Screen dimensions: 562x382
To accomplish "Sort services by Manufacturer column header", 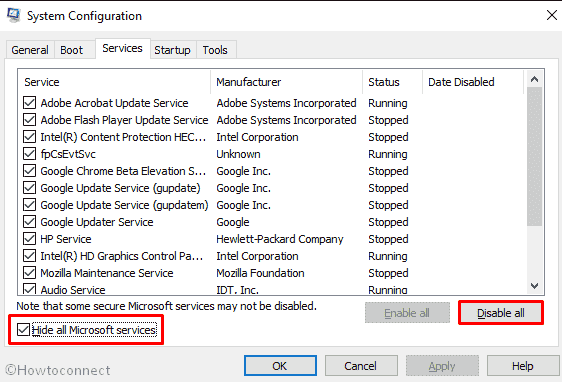I will (x=286, y=82).
